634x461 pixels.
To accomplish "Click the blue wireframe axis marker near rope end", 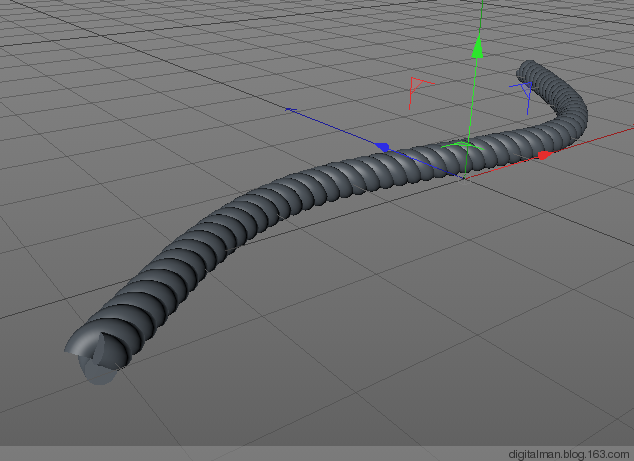I will 523,97.
